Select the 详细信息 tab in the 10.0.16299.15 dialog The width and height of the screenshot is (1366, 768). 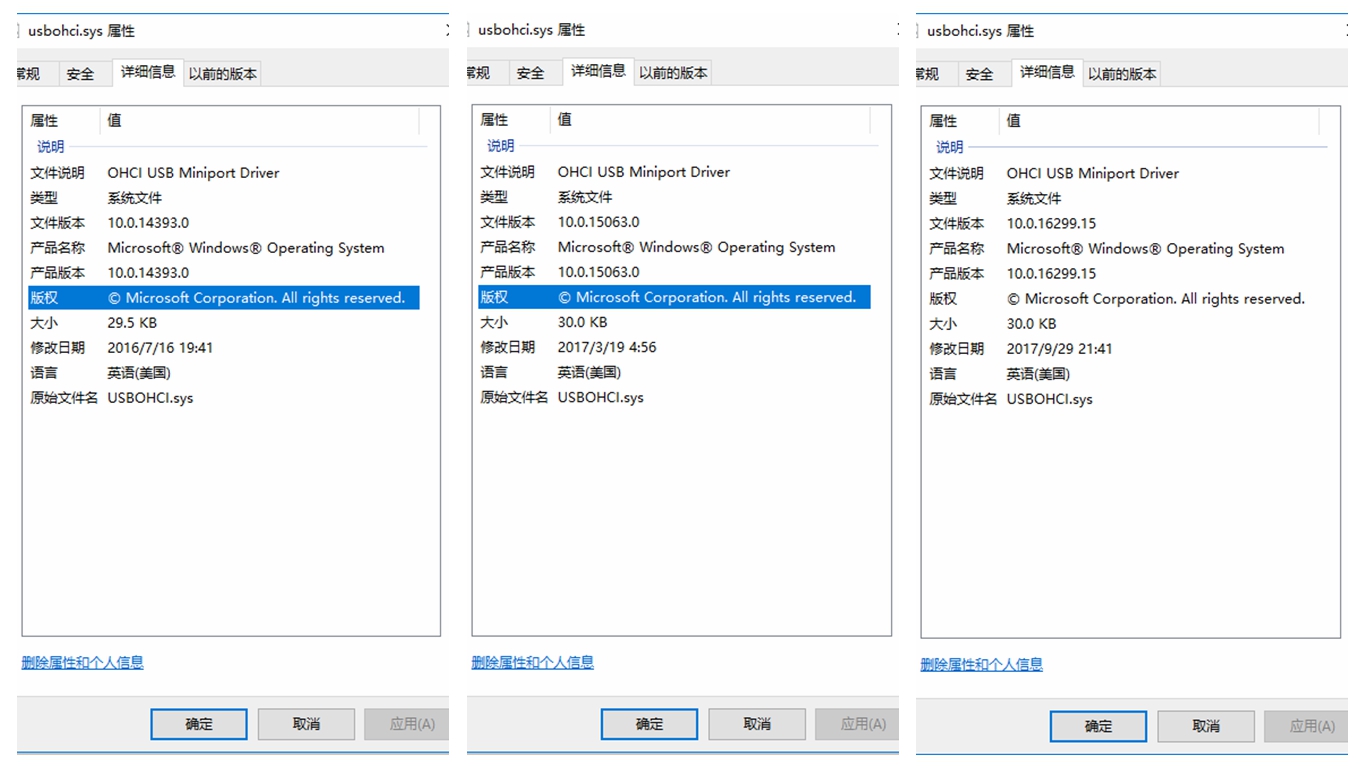1047,72
